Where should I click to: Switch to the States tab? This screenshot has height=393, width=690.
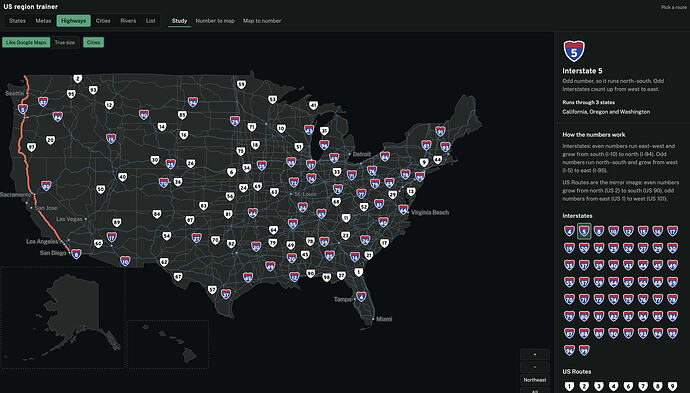click(17, 21)
